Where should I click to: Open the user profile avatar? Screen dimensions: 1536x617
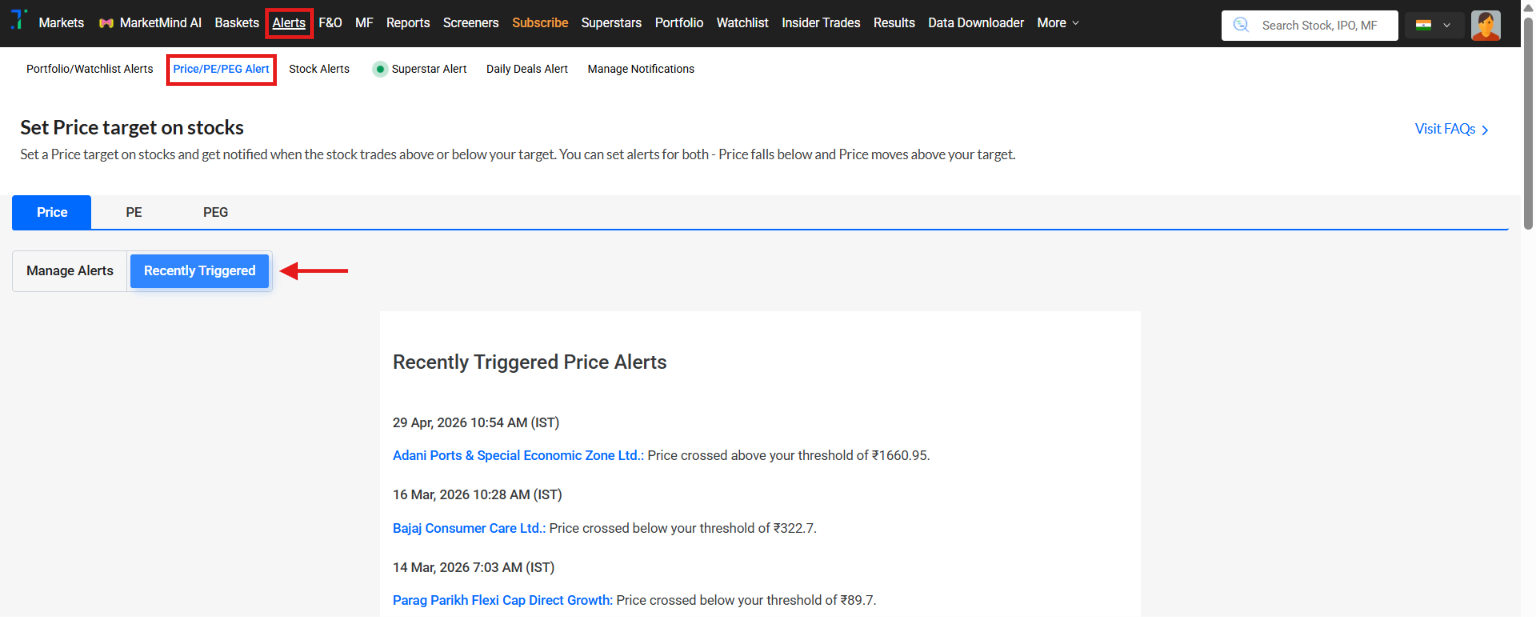tap(1486, 25)
